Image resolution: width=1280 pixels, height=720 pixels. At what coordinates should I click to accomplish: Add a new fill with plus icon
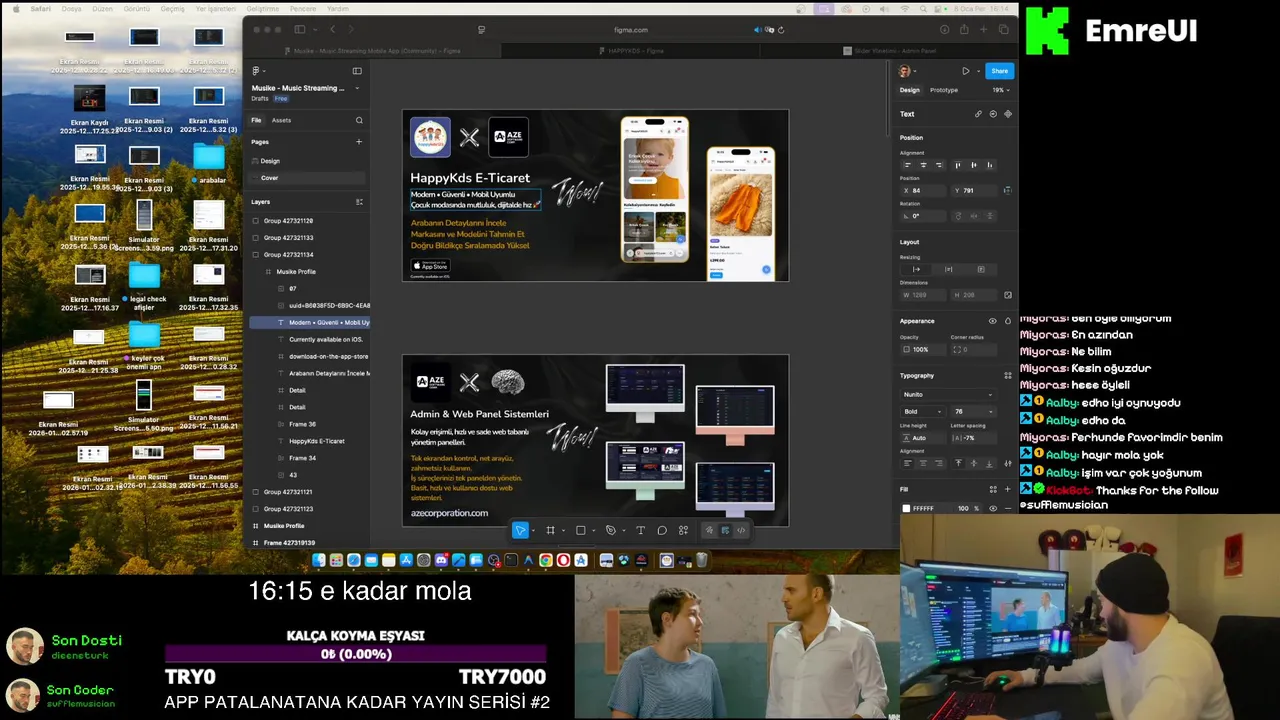tap(1007, 489)
